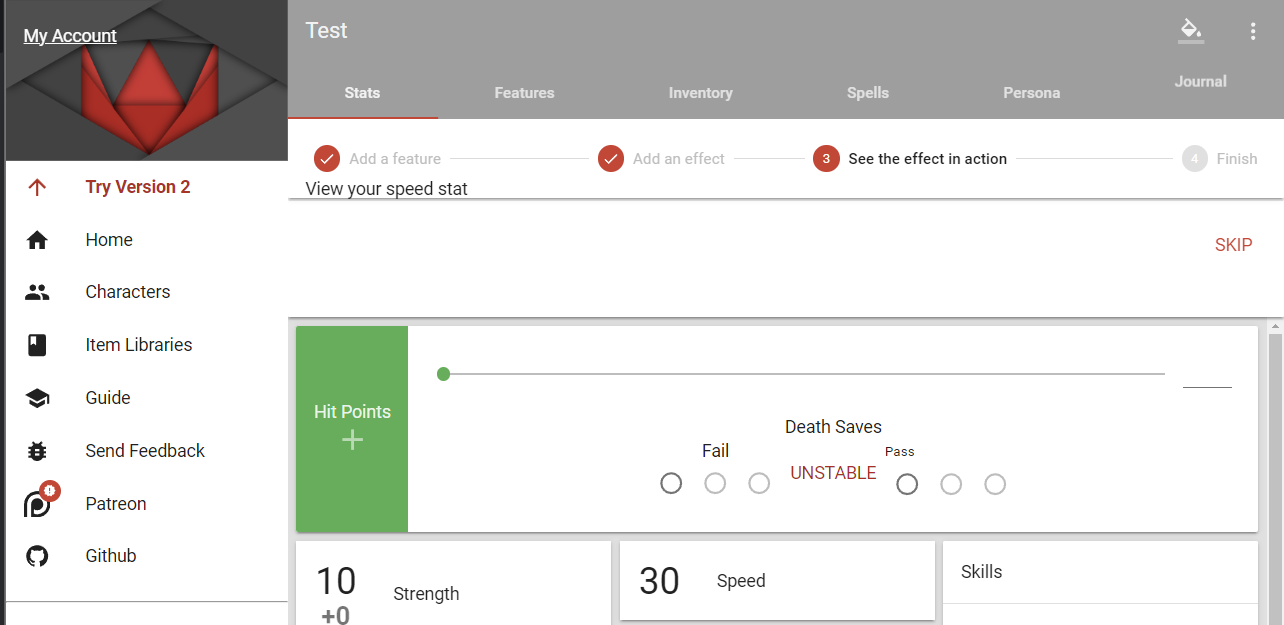
Task: Toggle the last Pass death save circle
Action: (995, 484)
